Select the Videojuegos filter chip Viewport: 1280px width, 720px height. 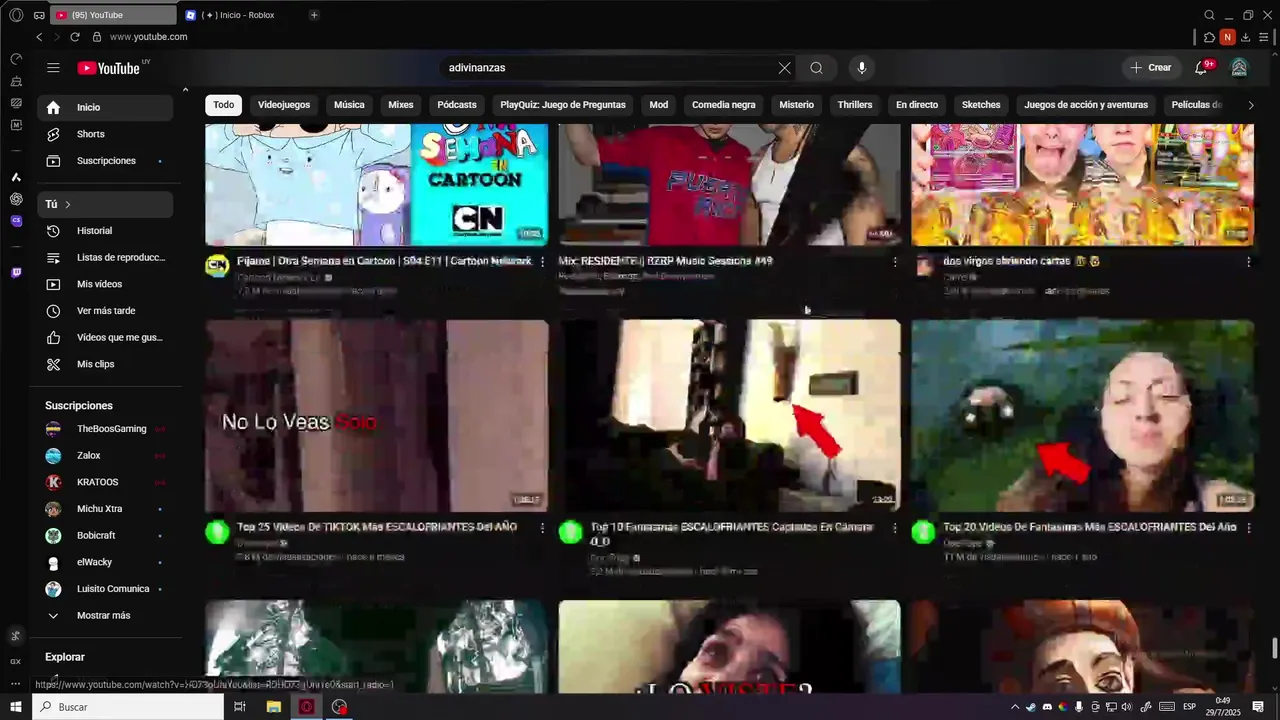point(284,105)
